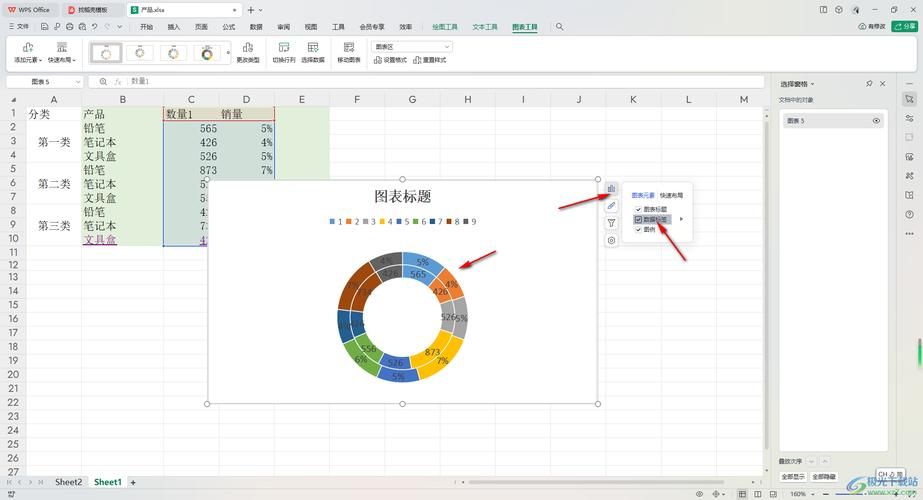Click the 重置样式 reset style button

(x=430, y=60)
